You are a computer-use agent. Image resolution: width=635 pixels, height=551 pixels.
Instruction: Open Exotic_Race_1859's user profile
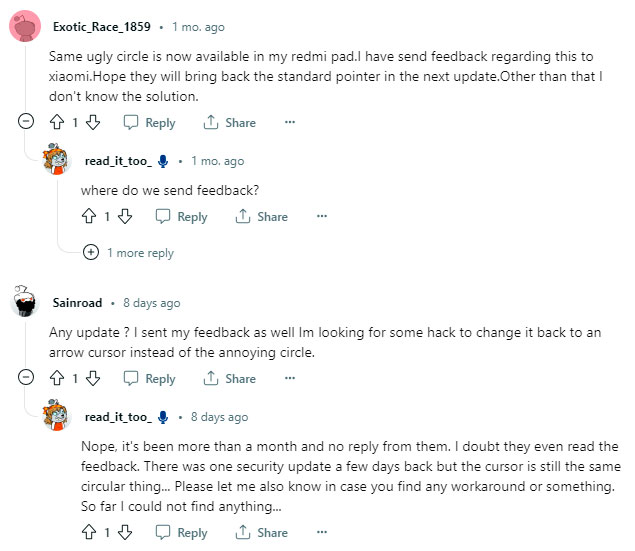(x=103, y=27)
